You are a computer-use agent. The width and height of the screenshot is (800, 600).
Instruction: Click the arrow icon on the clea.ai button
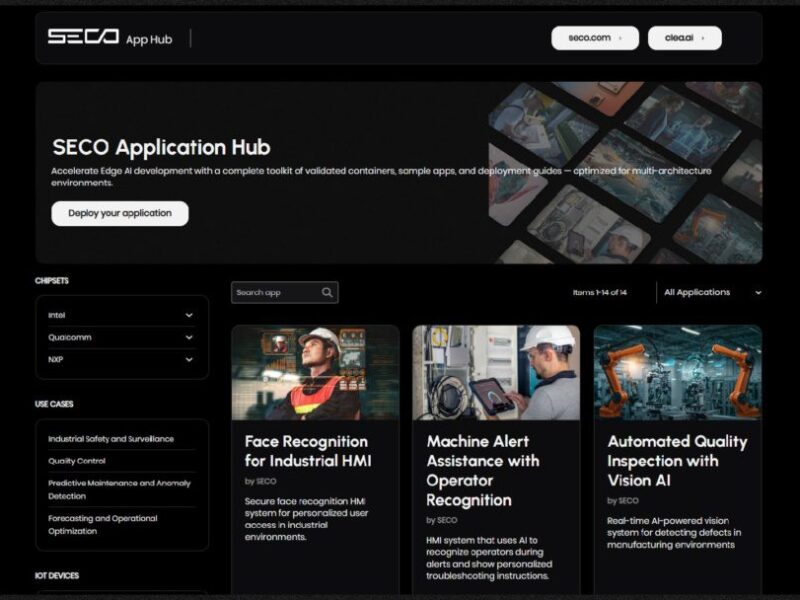pyautogui.click(x=705, y=36)
